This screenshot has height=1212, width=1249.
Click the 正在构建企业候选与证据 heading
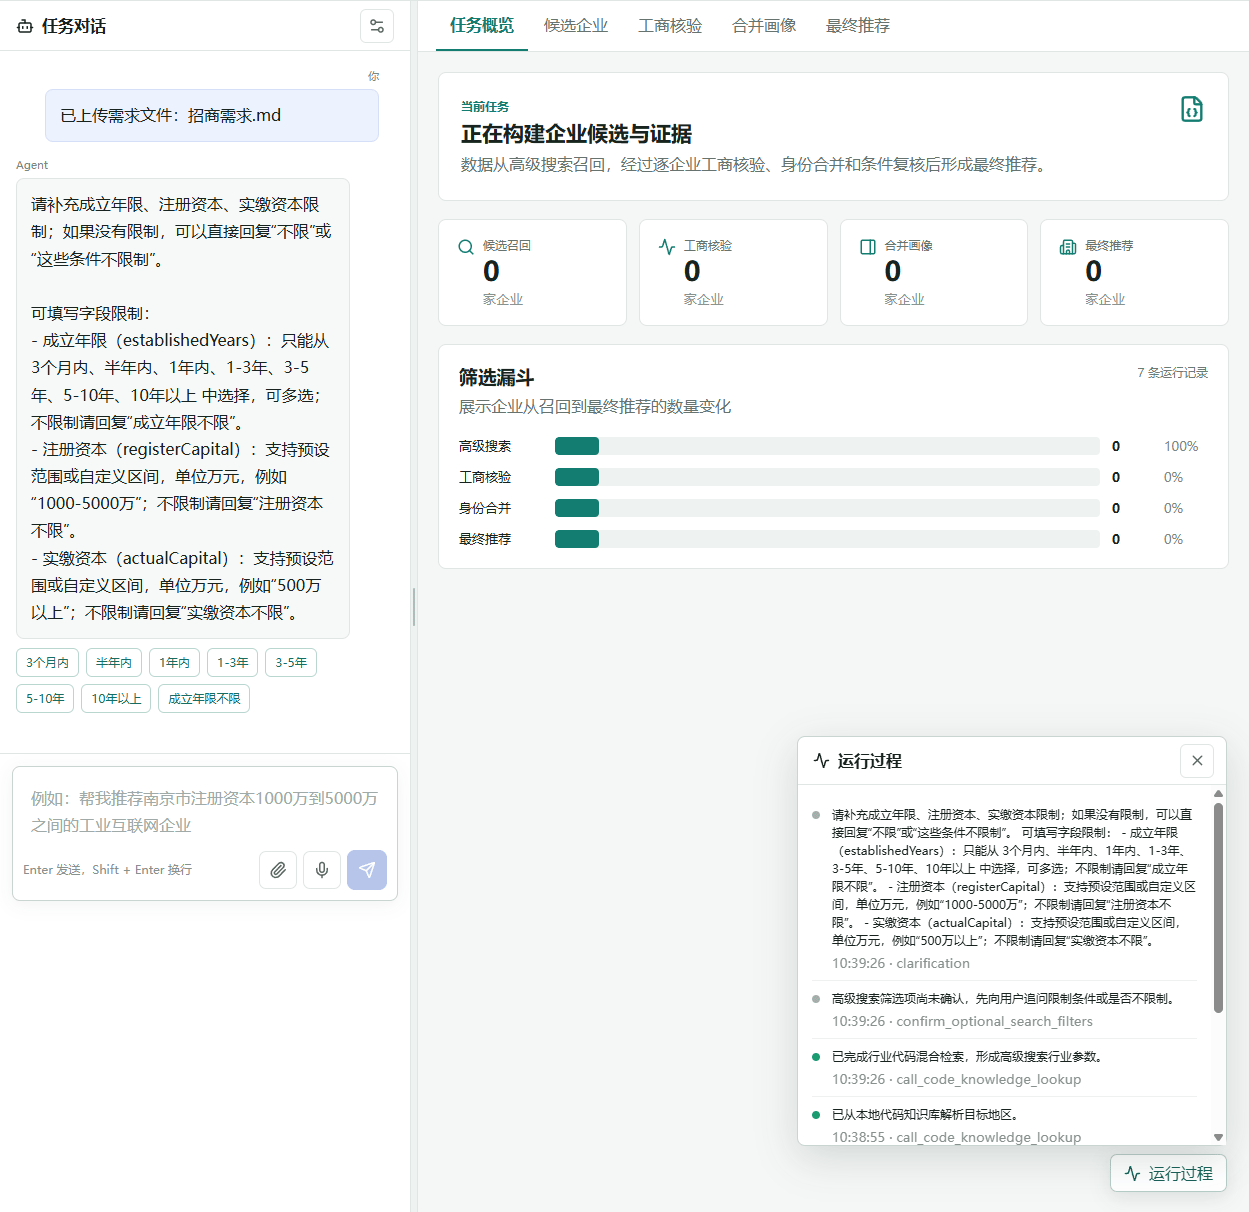pos(576,134)
